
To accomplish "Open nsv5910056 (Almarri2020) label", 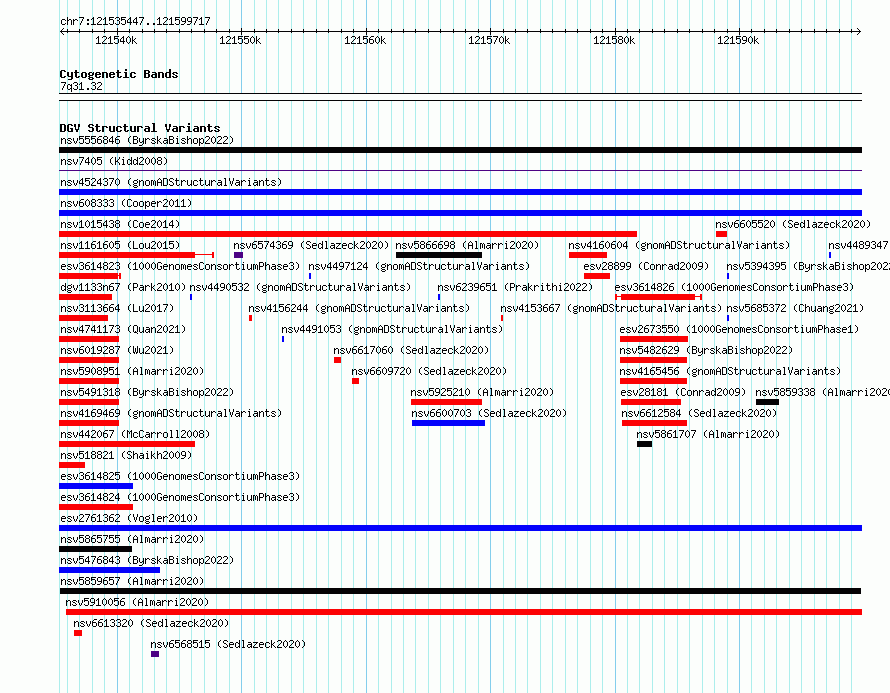I will point(137,602).
